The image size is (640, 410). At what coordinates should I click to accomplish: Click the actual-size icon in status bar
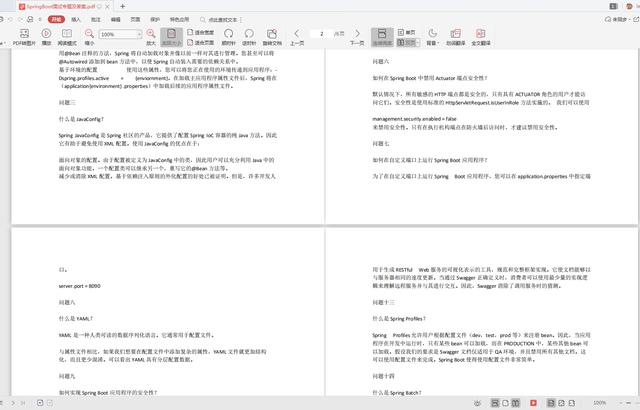click(x=551, y=403)
